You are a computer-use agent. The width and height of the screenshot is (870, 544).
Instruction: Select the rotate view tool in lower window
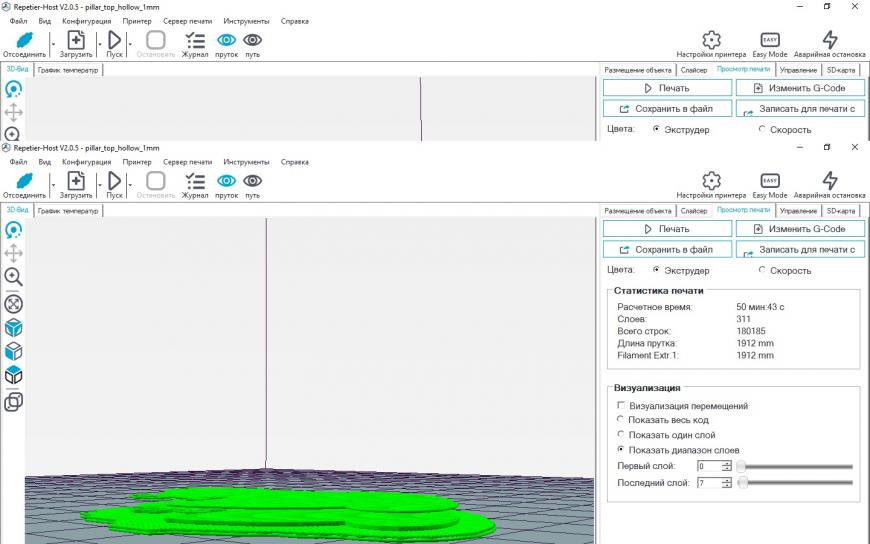click(13, 230)
